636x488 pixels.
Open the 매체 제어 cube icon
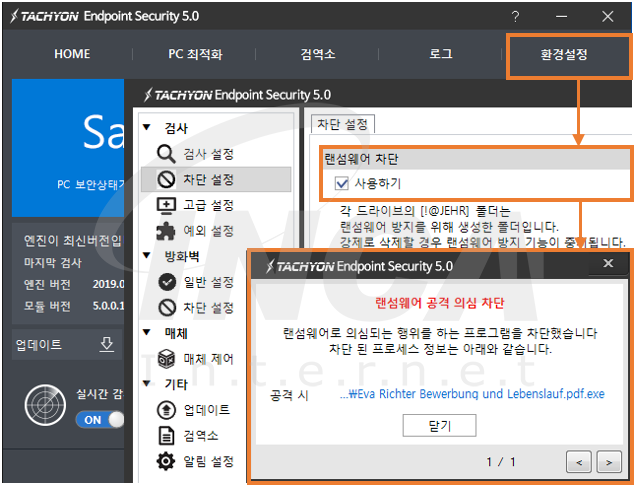[x=166, y=359]
